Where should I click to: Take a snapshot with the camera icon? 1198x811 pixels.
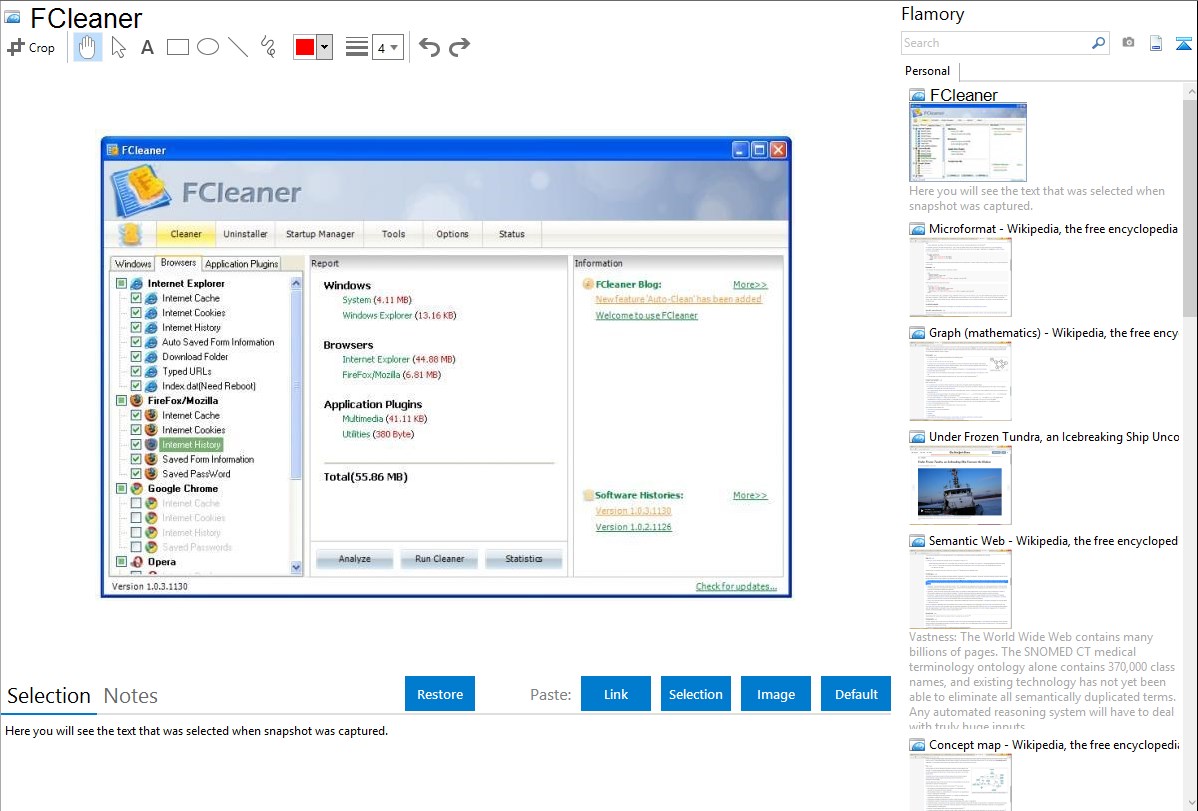(x=1128, y=43)
